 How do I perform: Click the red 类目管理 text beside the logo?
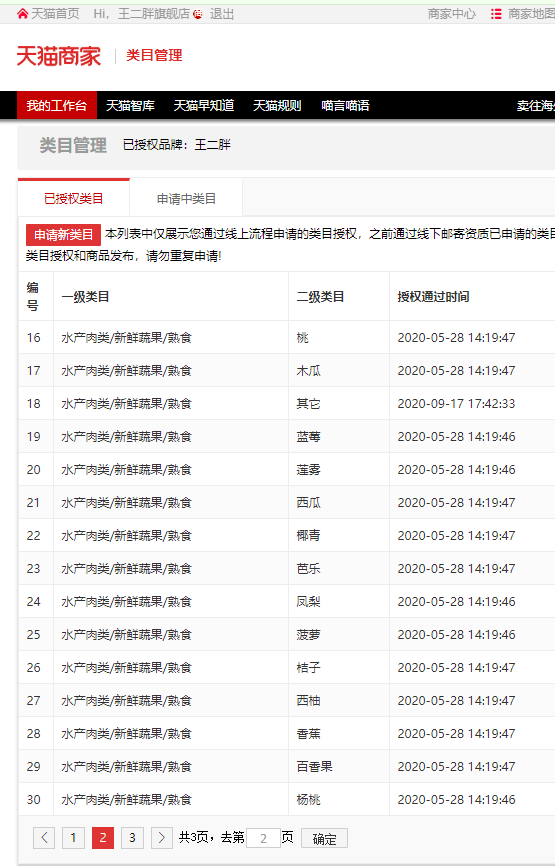154,55
